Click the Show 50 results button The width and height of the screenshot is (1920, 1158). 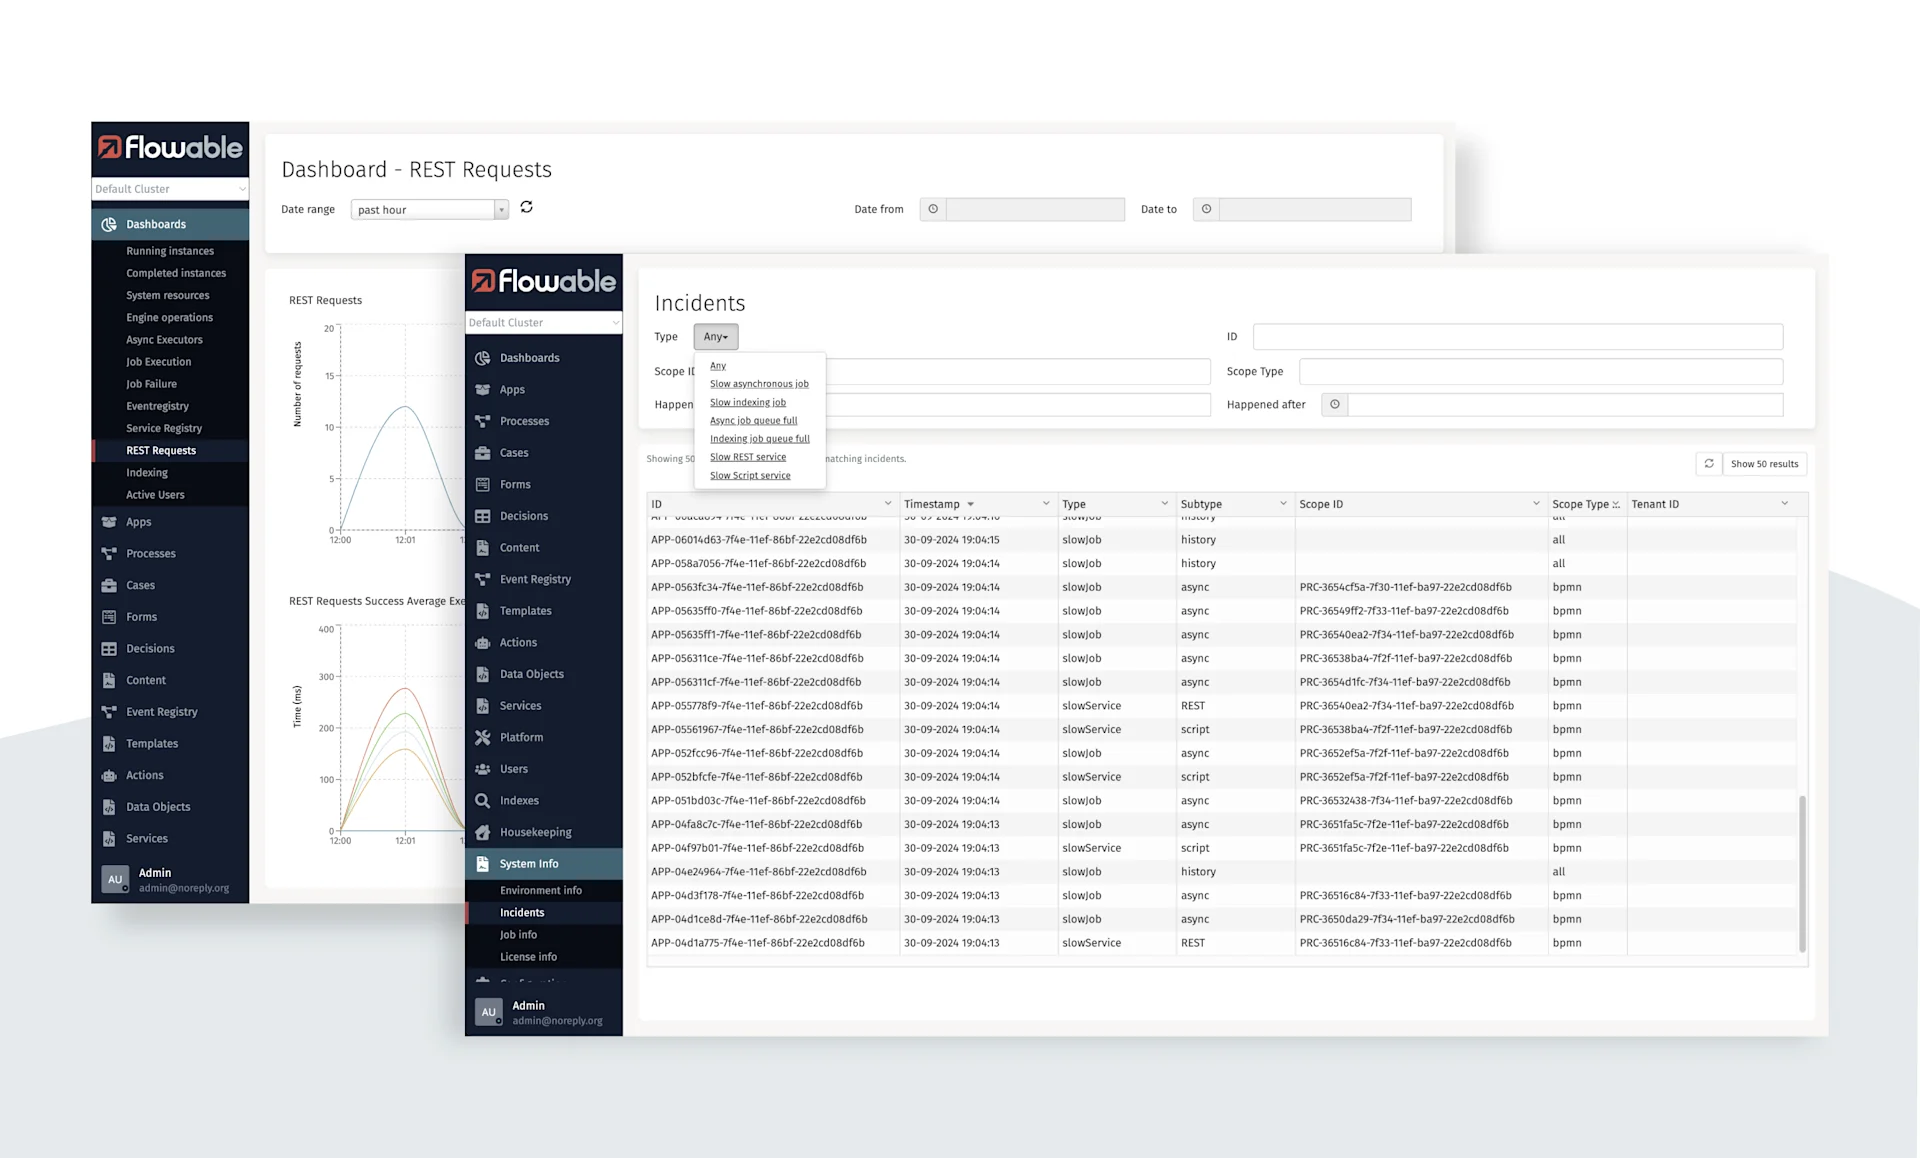coord(1764,464)
